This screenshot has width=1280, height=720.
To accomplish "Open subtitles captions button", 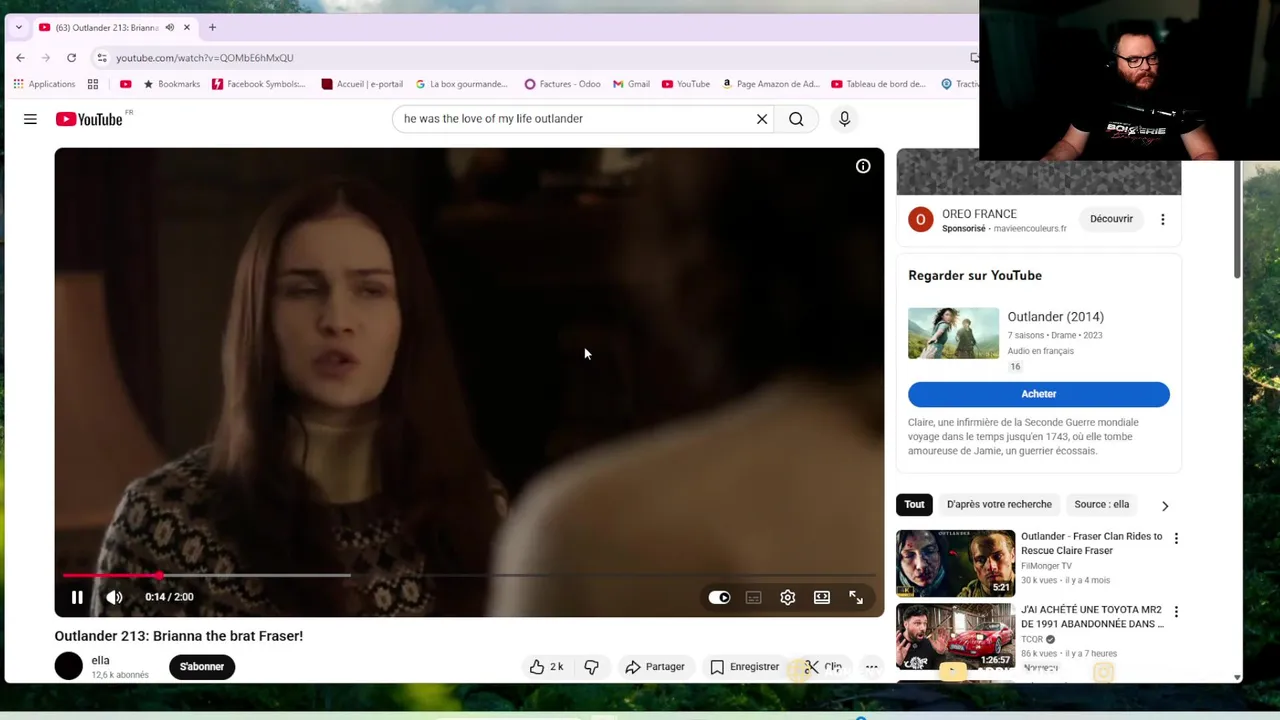I will [754, 597].
